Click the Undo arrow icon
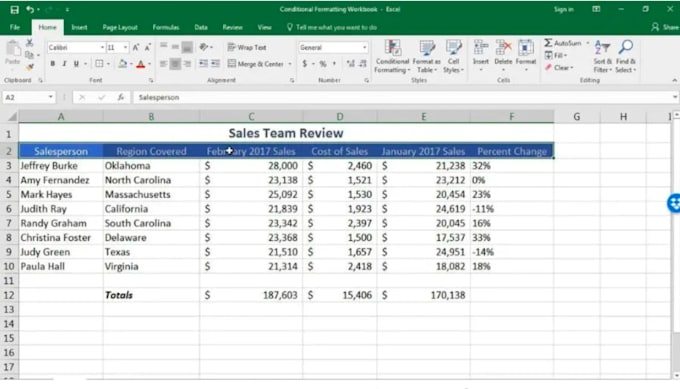680x389 pixels. (x=29, y=9)
